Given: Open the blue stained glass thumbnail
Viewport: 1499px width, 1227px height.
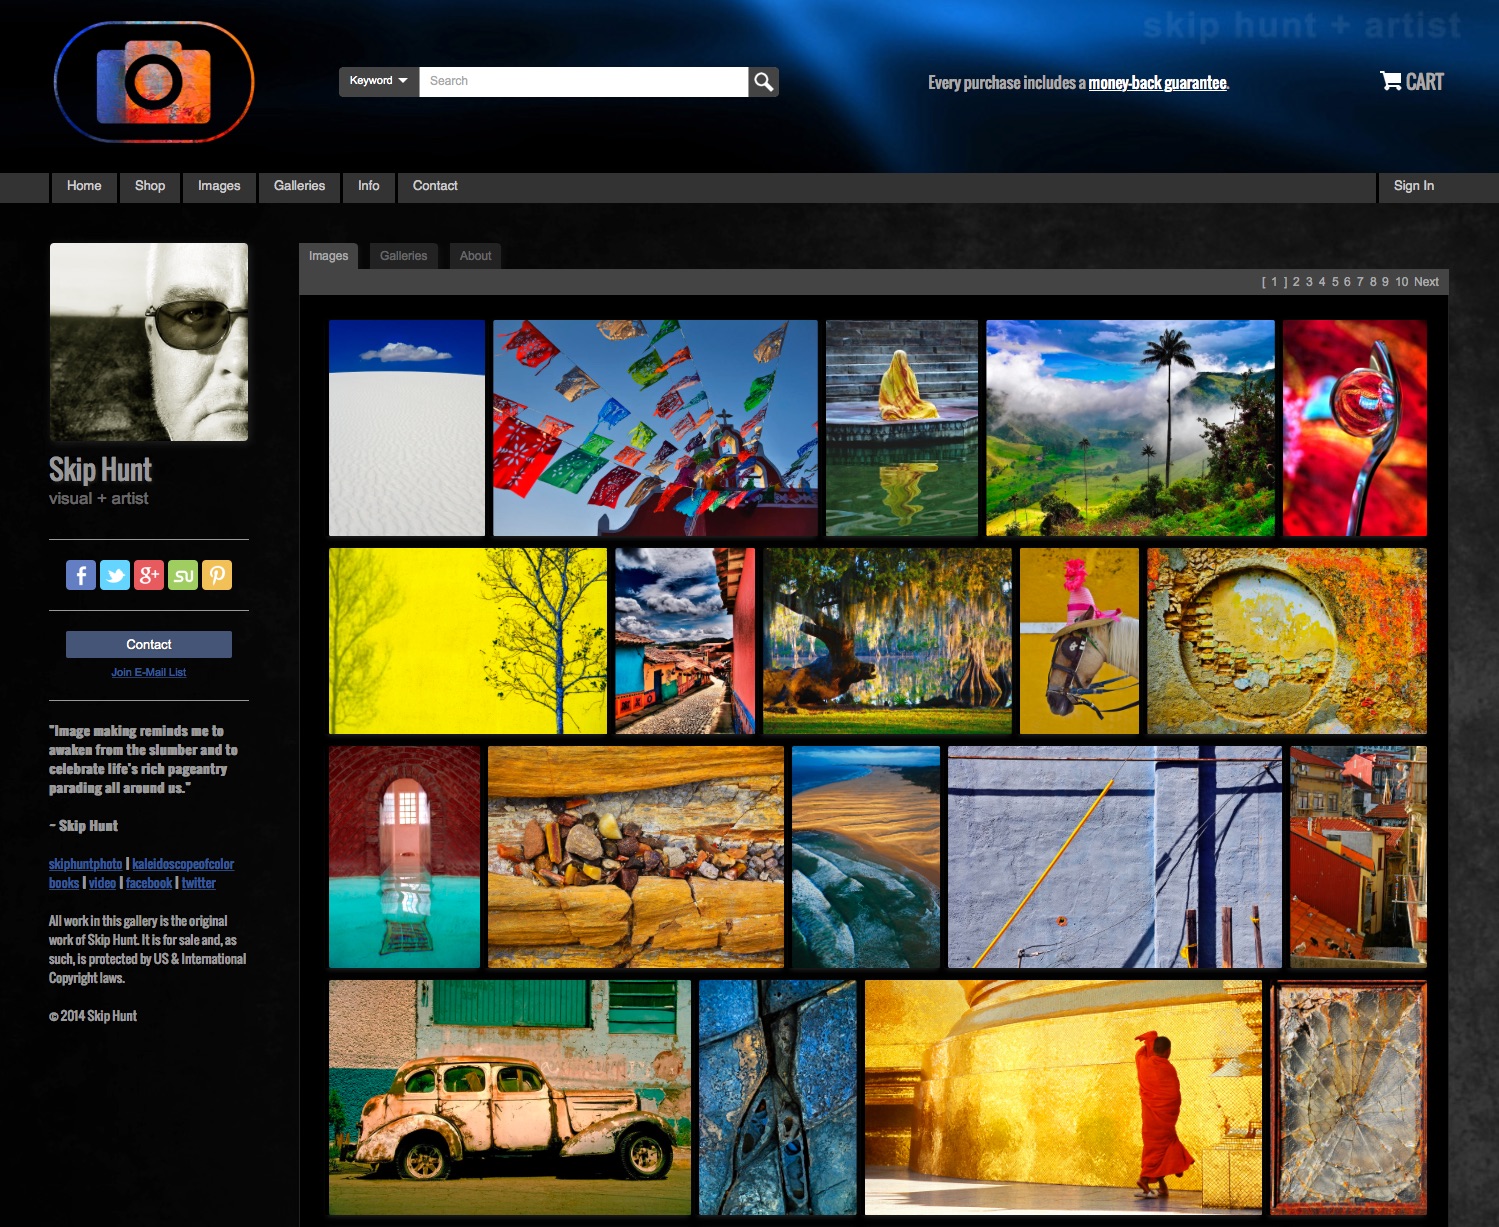Looking at the screenshot, I should (778, 1098).
